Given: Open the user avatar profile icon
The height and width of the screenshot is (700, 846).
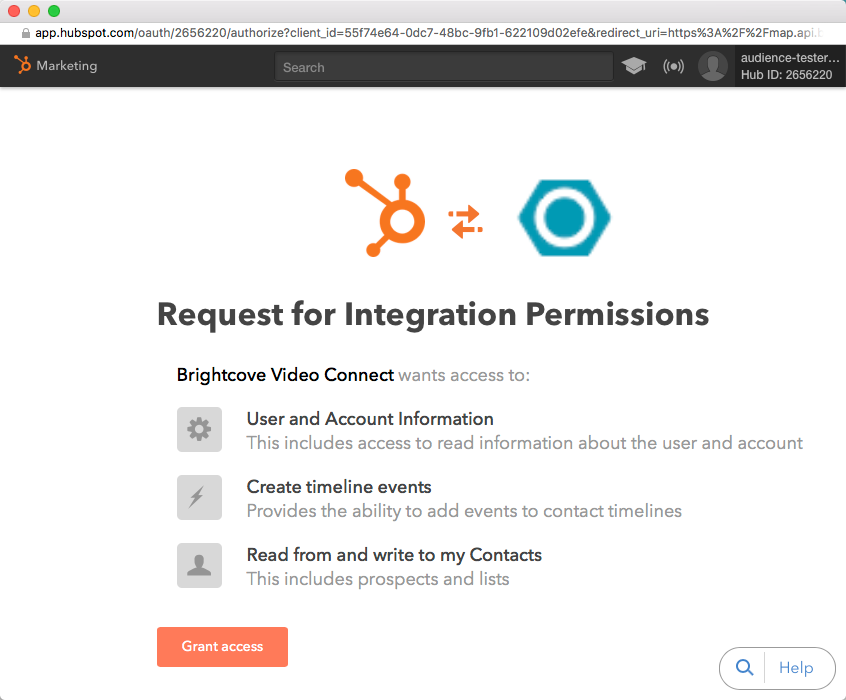Looking at the screenshot, I should pos(713,67).
